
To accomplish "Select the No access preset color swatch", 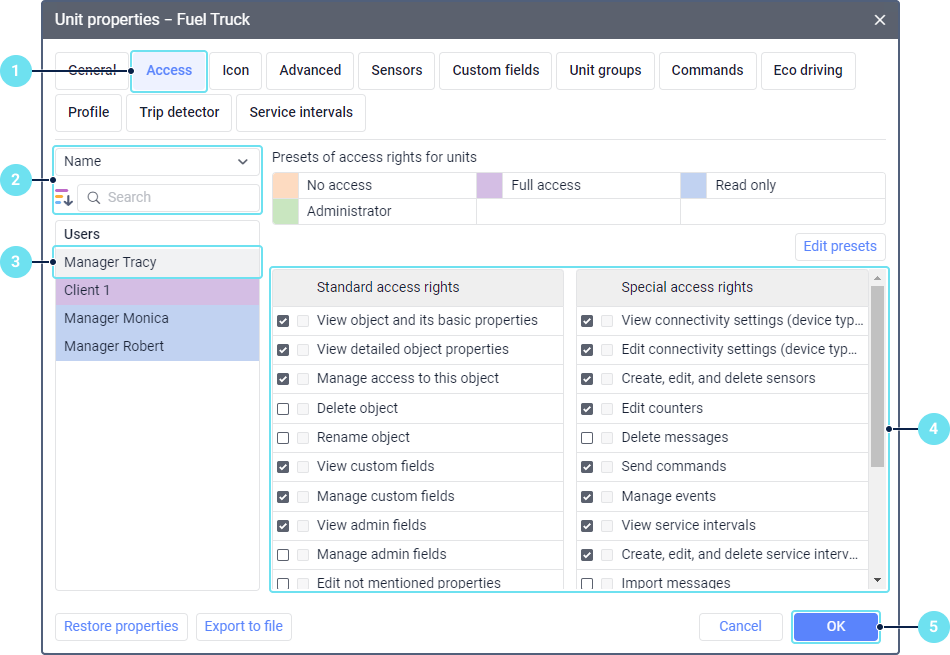I will pyautogui.click(x=286, y=185).
